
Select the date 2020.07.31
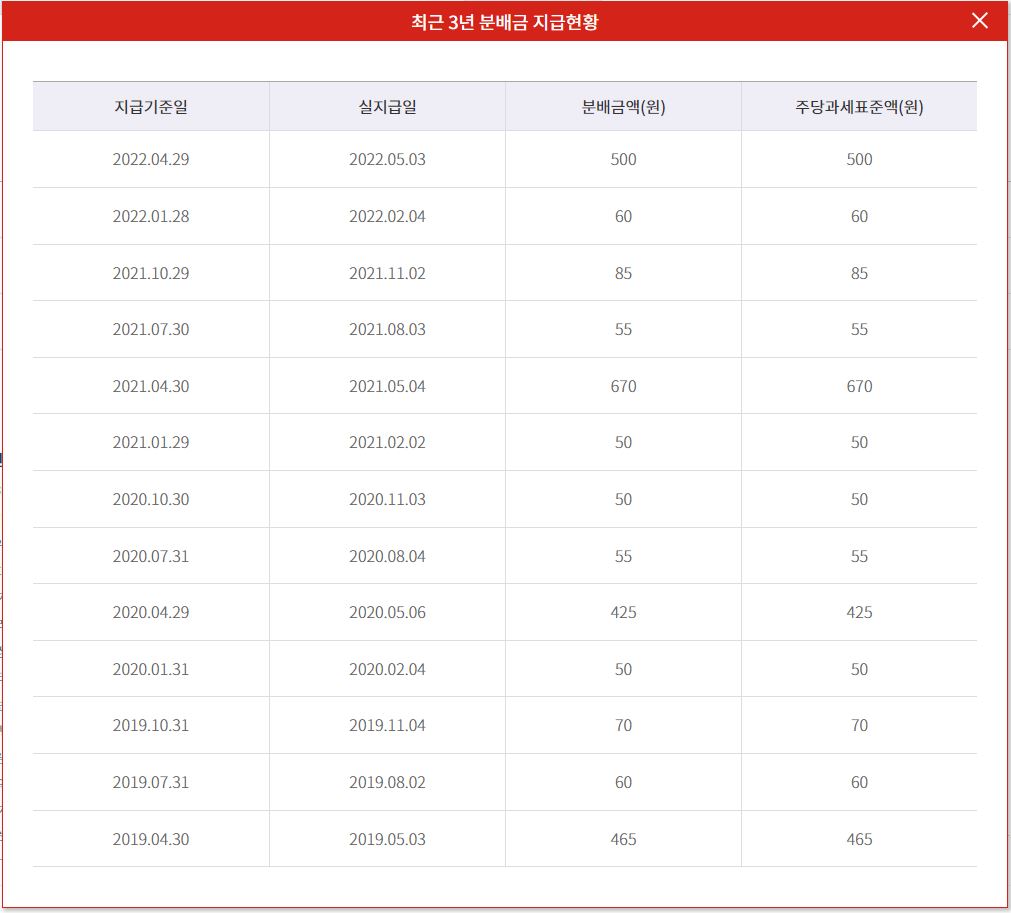151,556
